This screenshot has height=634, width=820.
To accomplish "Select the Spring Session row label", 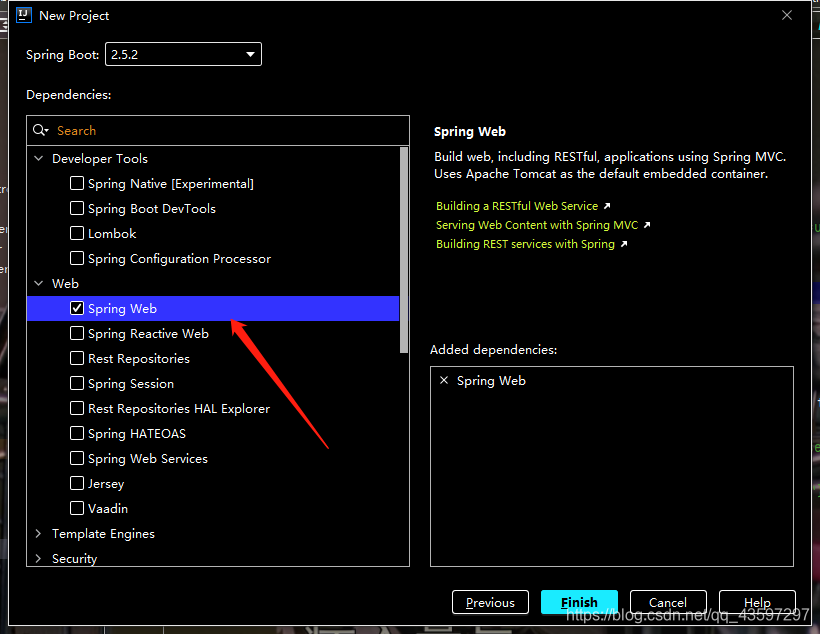I will pos(131,383).
